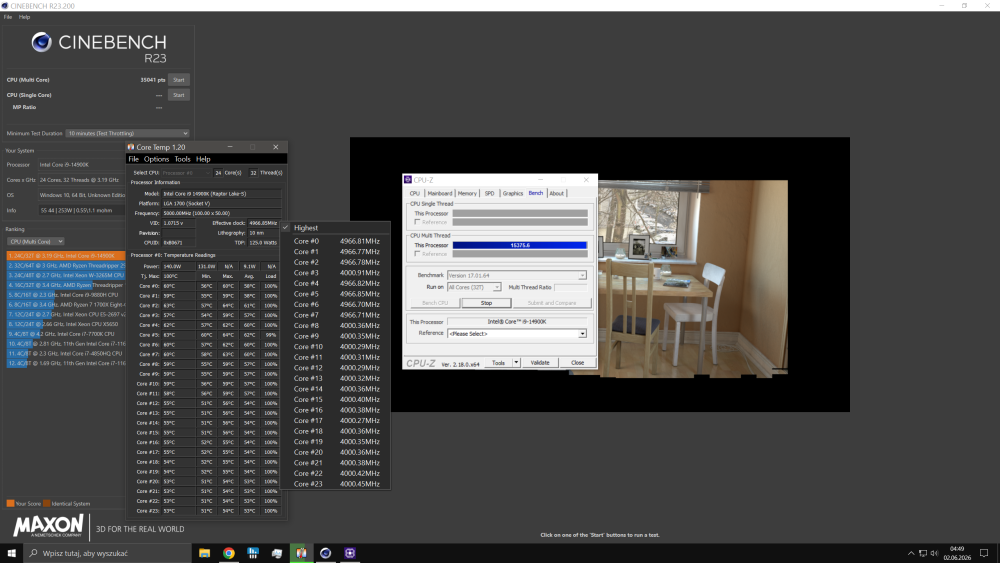
Task: Launch Google Chrome from the taskbar
Action: (228, 553)
